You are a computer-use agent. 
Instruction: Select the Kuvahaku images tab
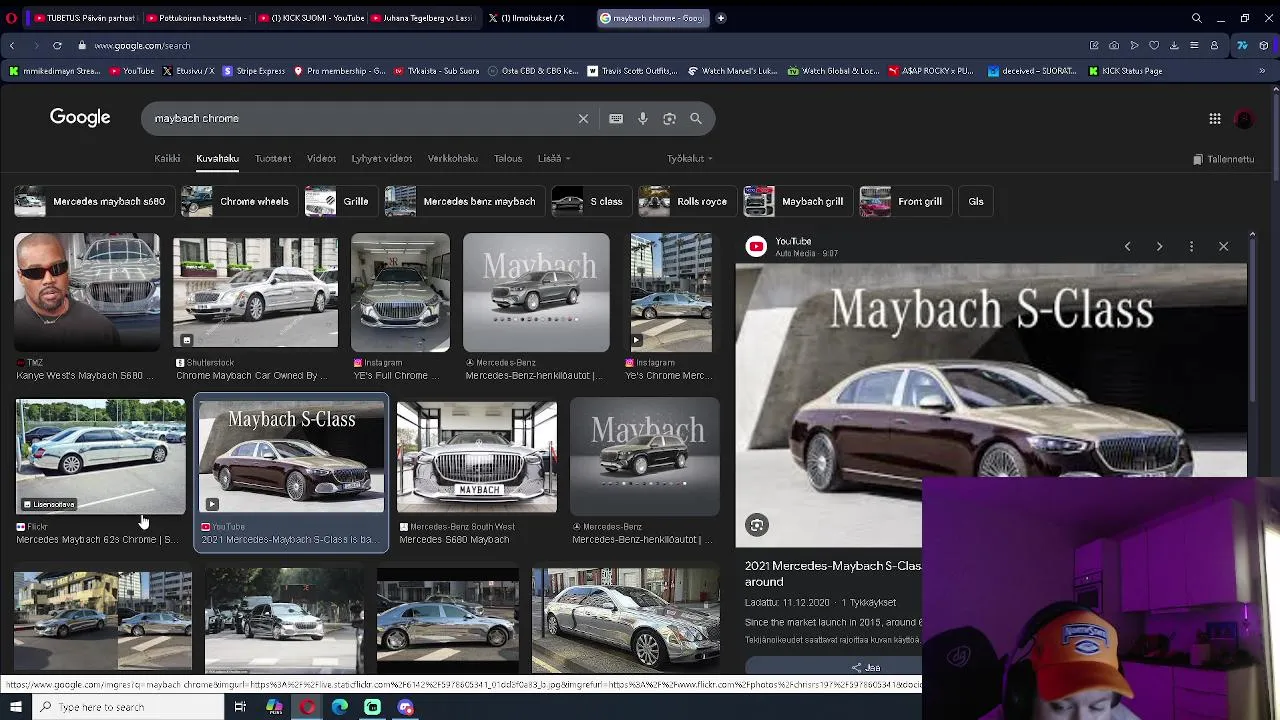pos(217,158)
